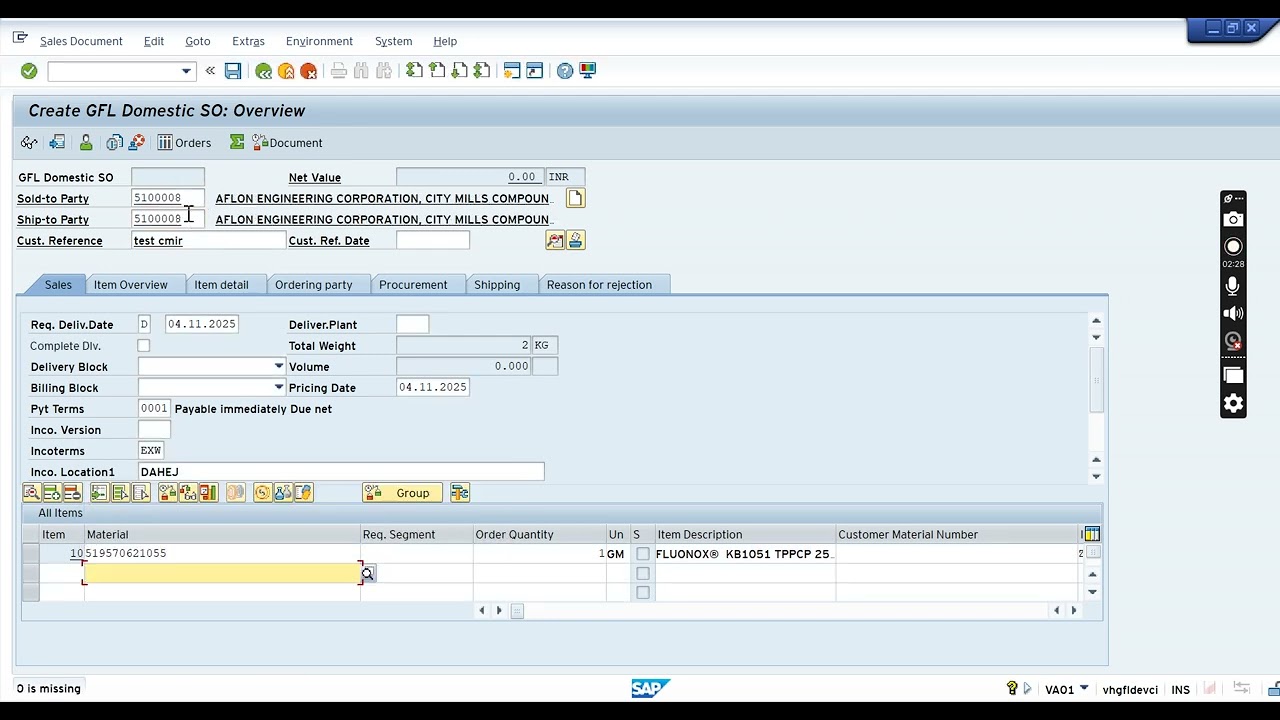This screenshot has width=1280, height=720.
Task: Switch to the Procurement tab
Action: coord(413,285)
